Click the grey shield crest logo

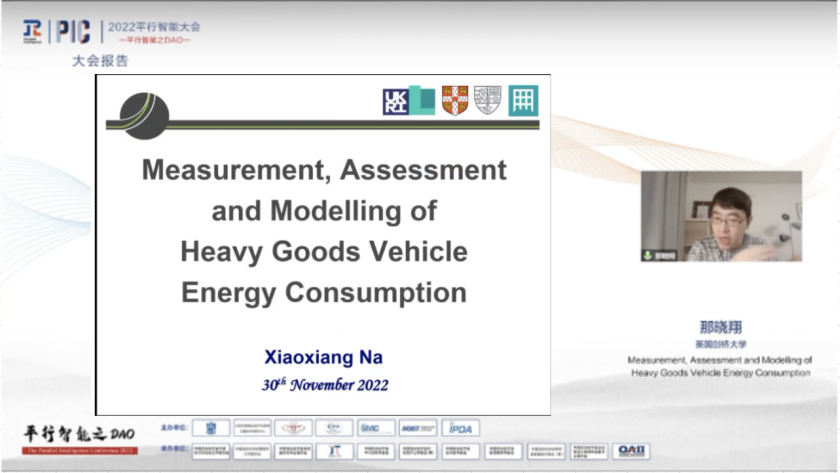pos(487,100)
